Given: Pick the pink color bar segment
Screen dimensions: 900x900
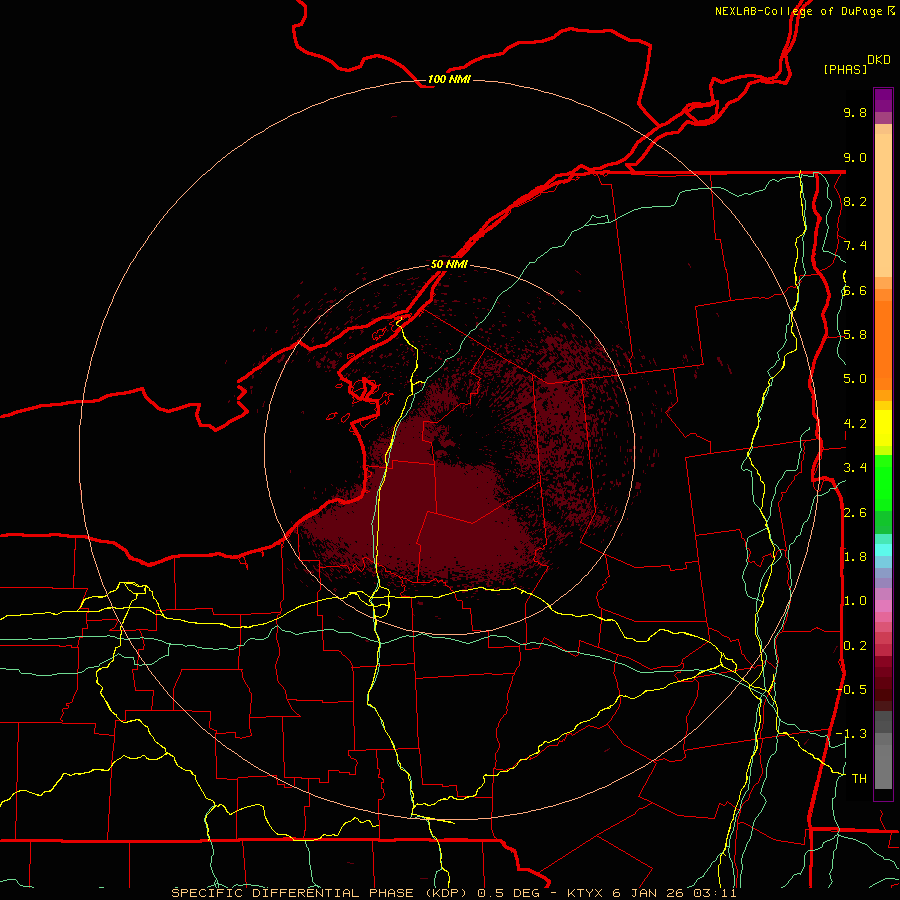Looking at the screenshot, I should click(883, 606).
